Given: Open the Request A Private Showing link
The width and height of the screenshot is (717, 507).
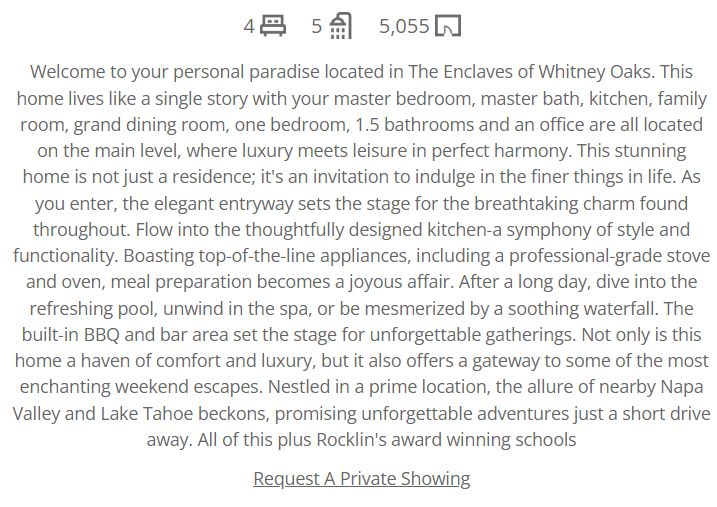Looking at the screenshot, I should click(362, 479).
